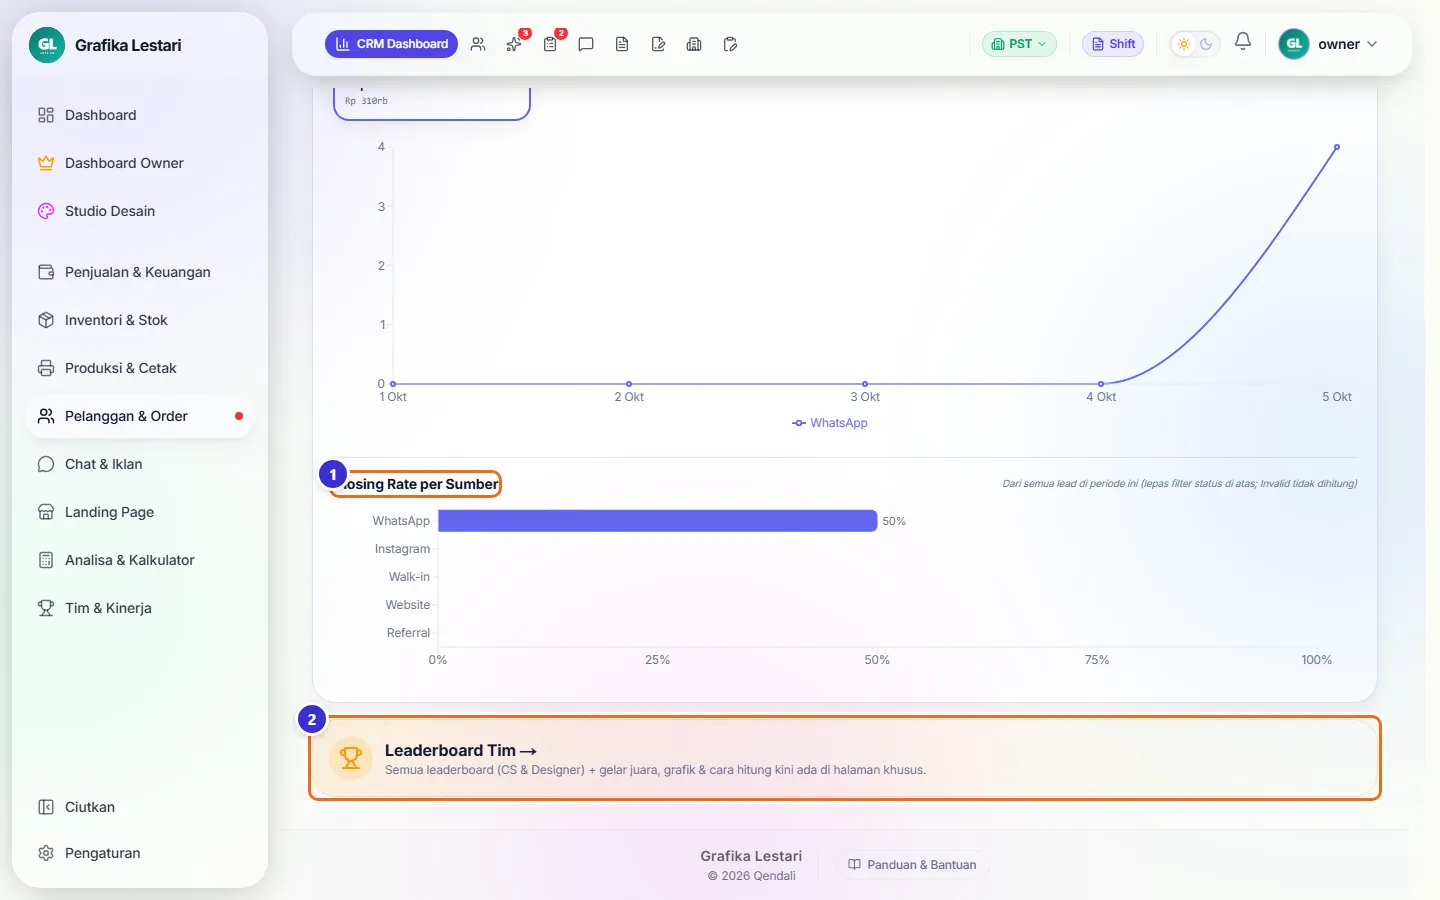Switch to light mode sun icon
The width and height of the screenshot is (1440, 900).
[1184, 44]
